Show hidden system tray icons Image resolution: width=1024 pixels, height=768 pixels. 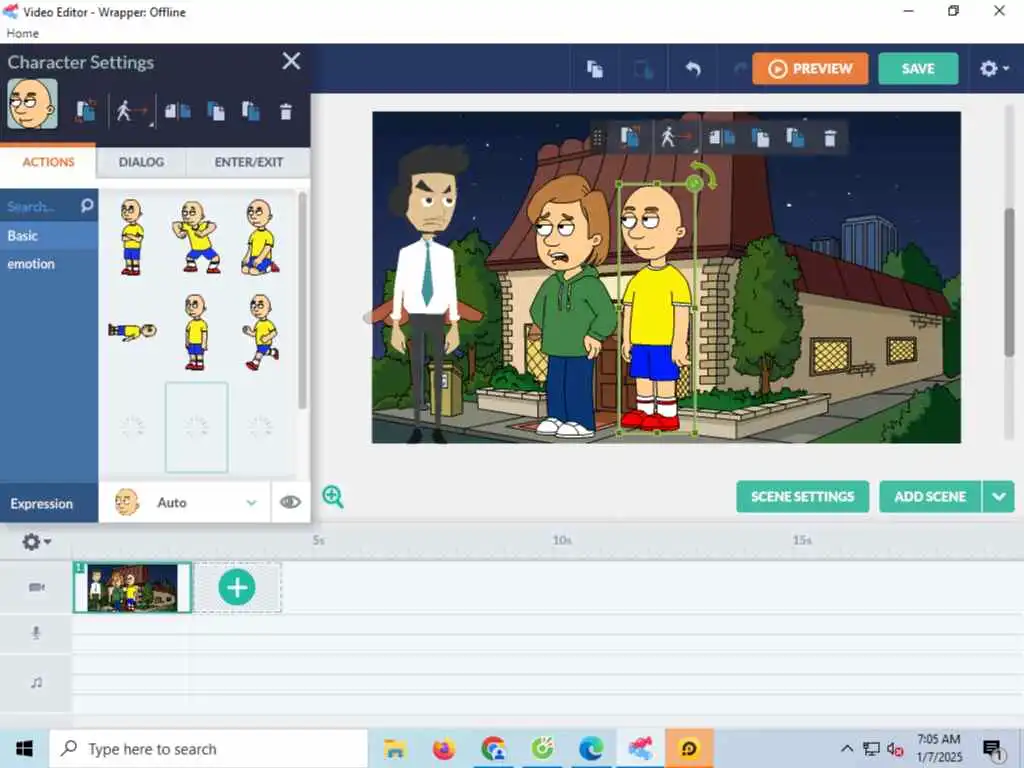click(846, 748)
